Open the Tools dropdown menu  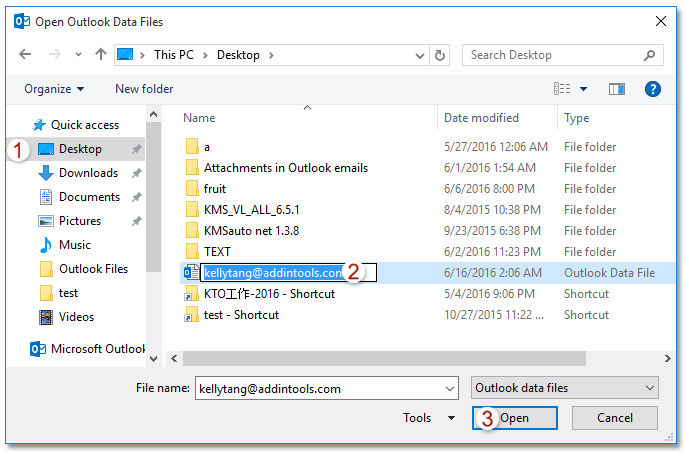pyautogui.click(x=429, y=418)
